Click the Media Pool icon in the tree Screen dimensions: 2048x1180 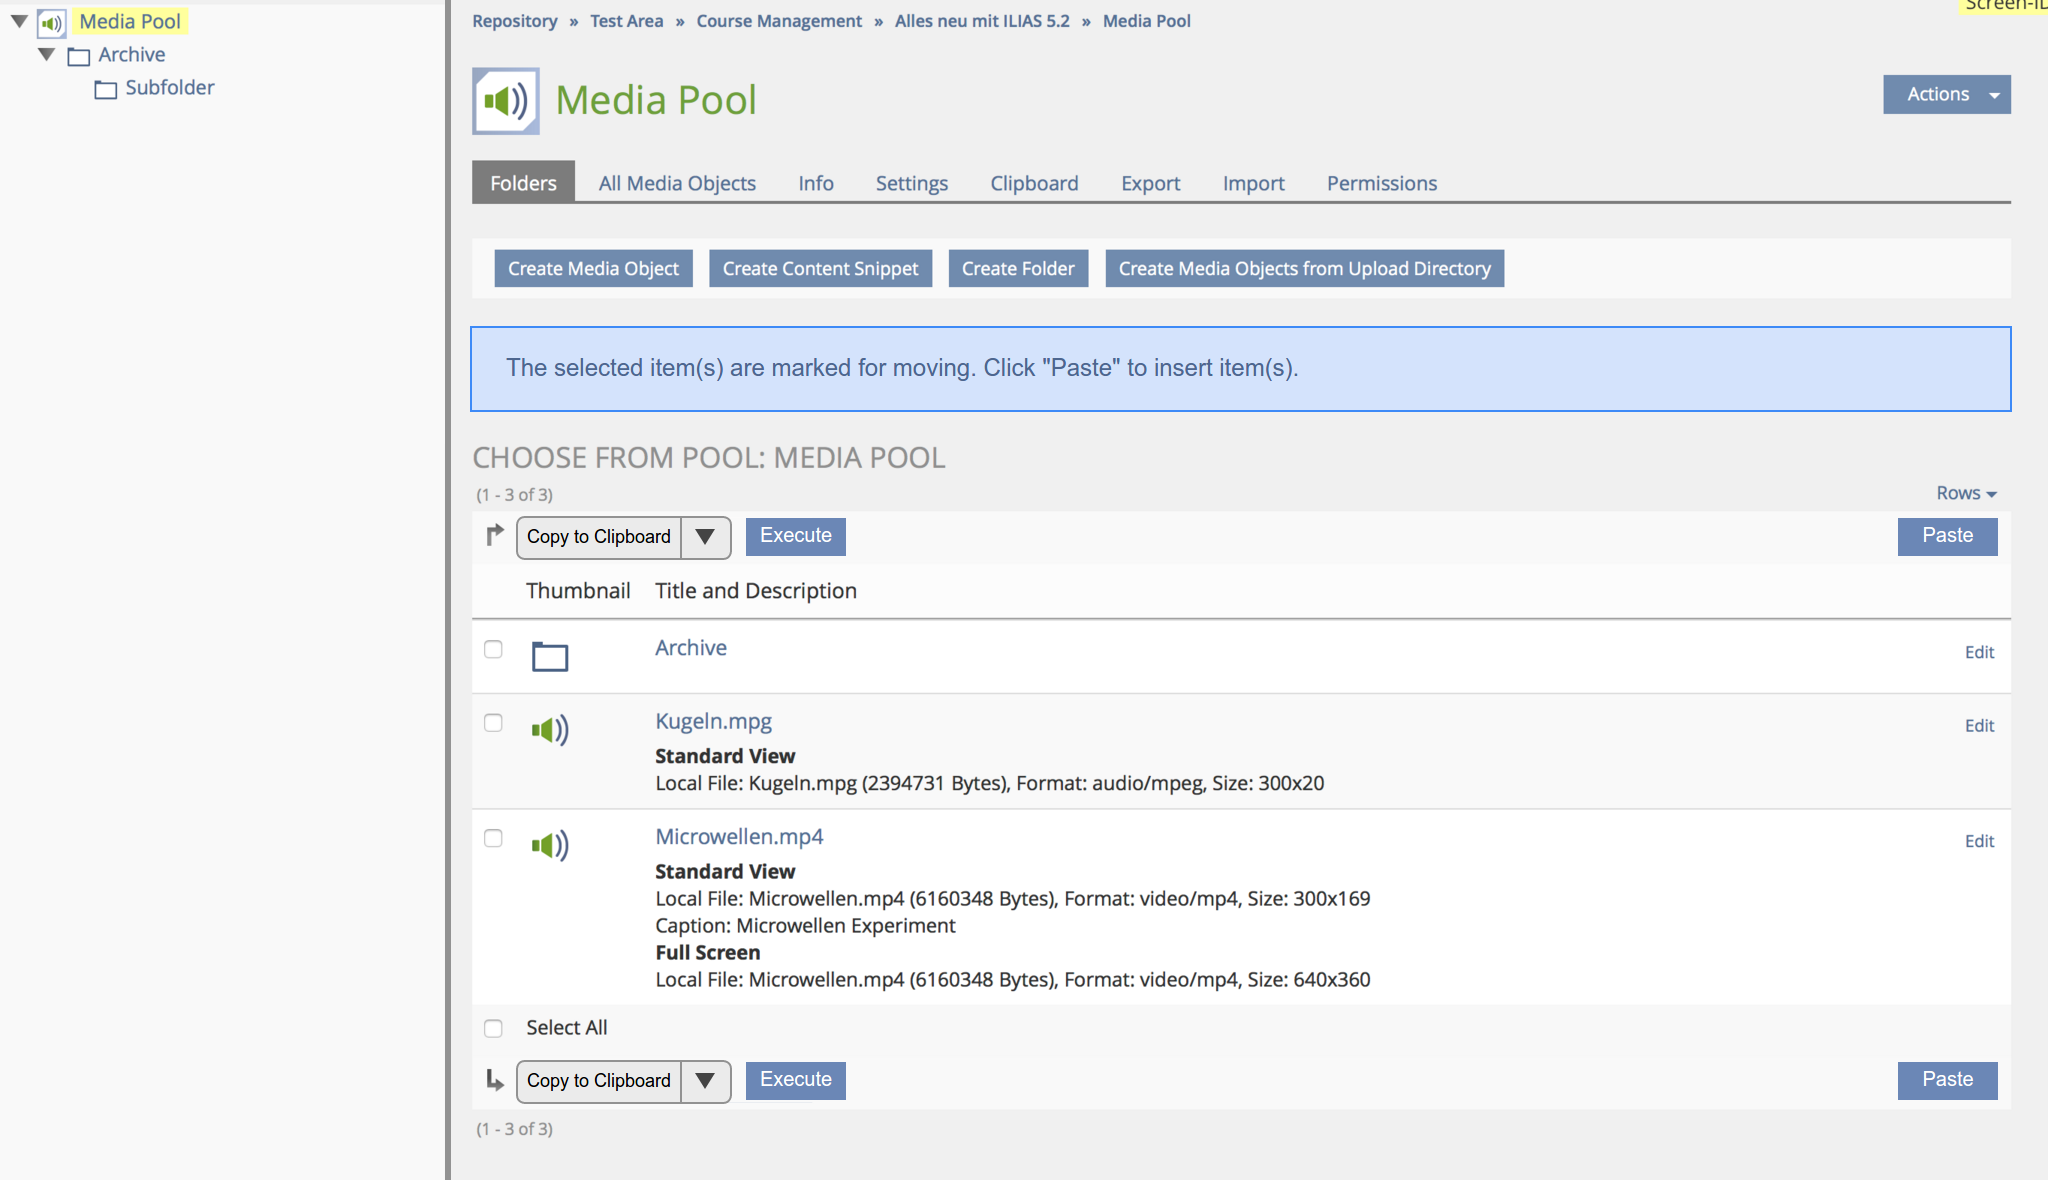tap(51, 22)
